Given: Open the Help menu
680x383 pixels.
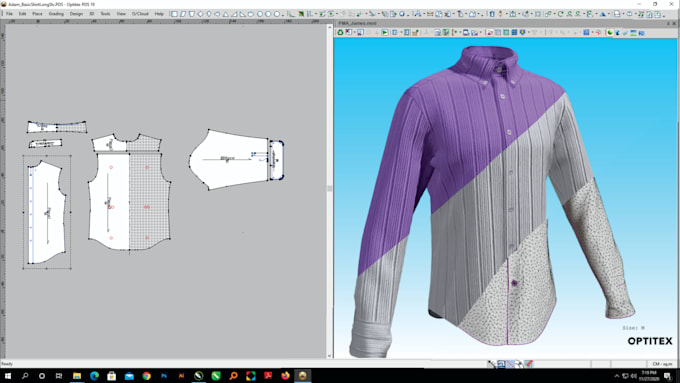Looking at the screenshot, I should [x=159, y=14].
